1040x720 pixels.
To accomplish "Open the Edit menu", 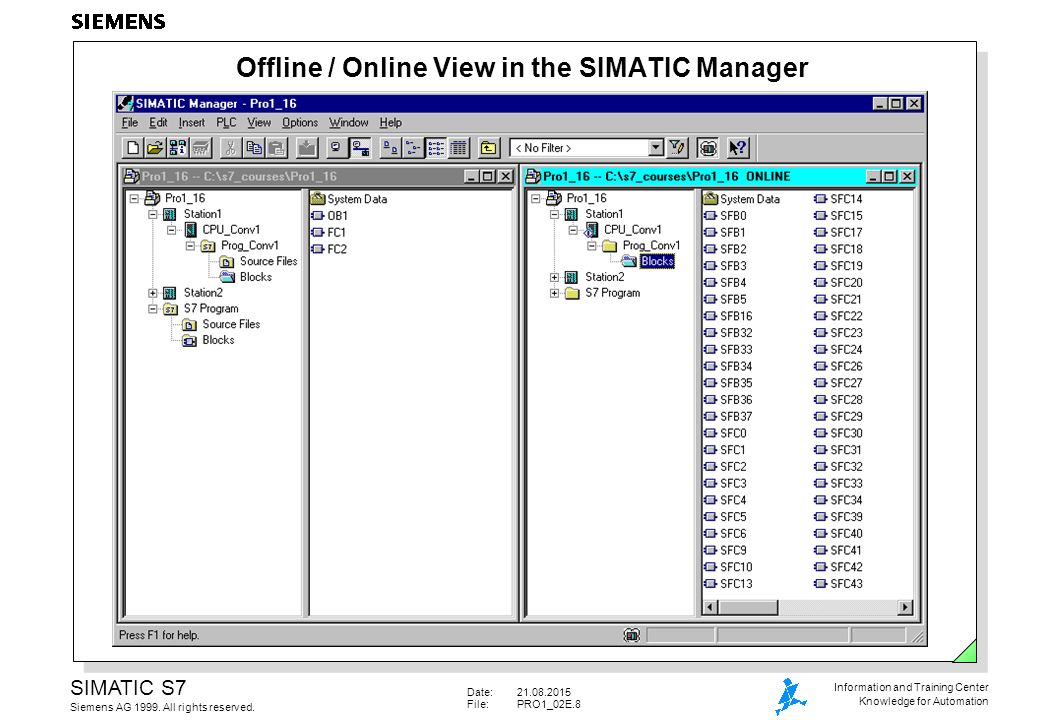I will point(158,123).
